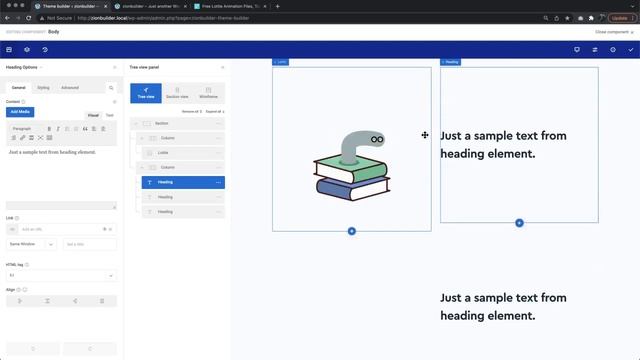Insert link with chain icon
The height and width of the screenshot is (360, 640).
(22, 138)
